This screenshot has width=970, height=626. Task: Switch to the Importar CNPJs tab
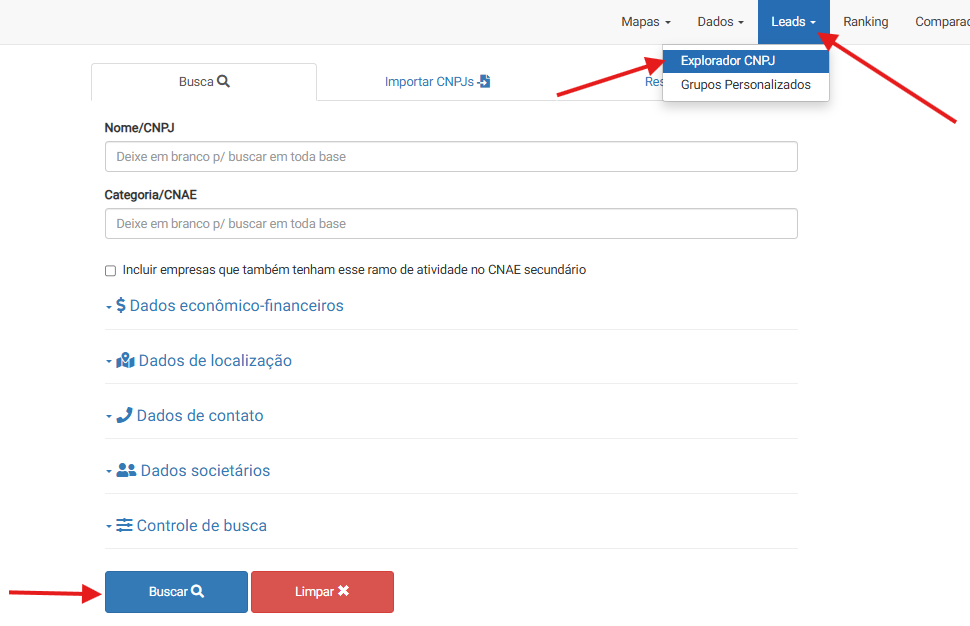pos(437,82)
